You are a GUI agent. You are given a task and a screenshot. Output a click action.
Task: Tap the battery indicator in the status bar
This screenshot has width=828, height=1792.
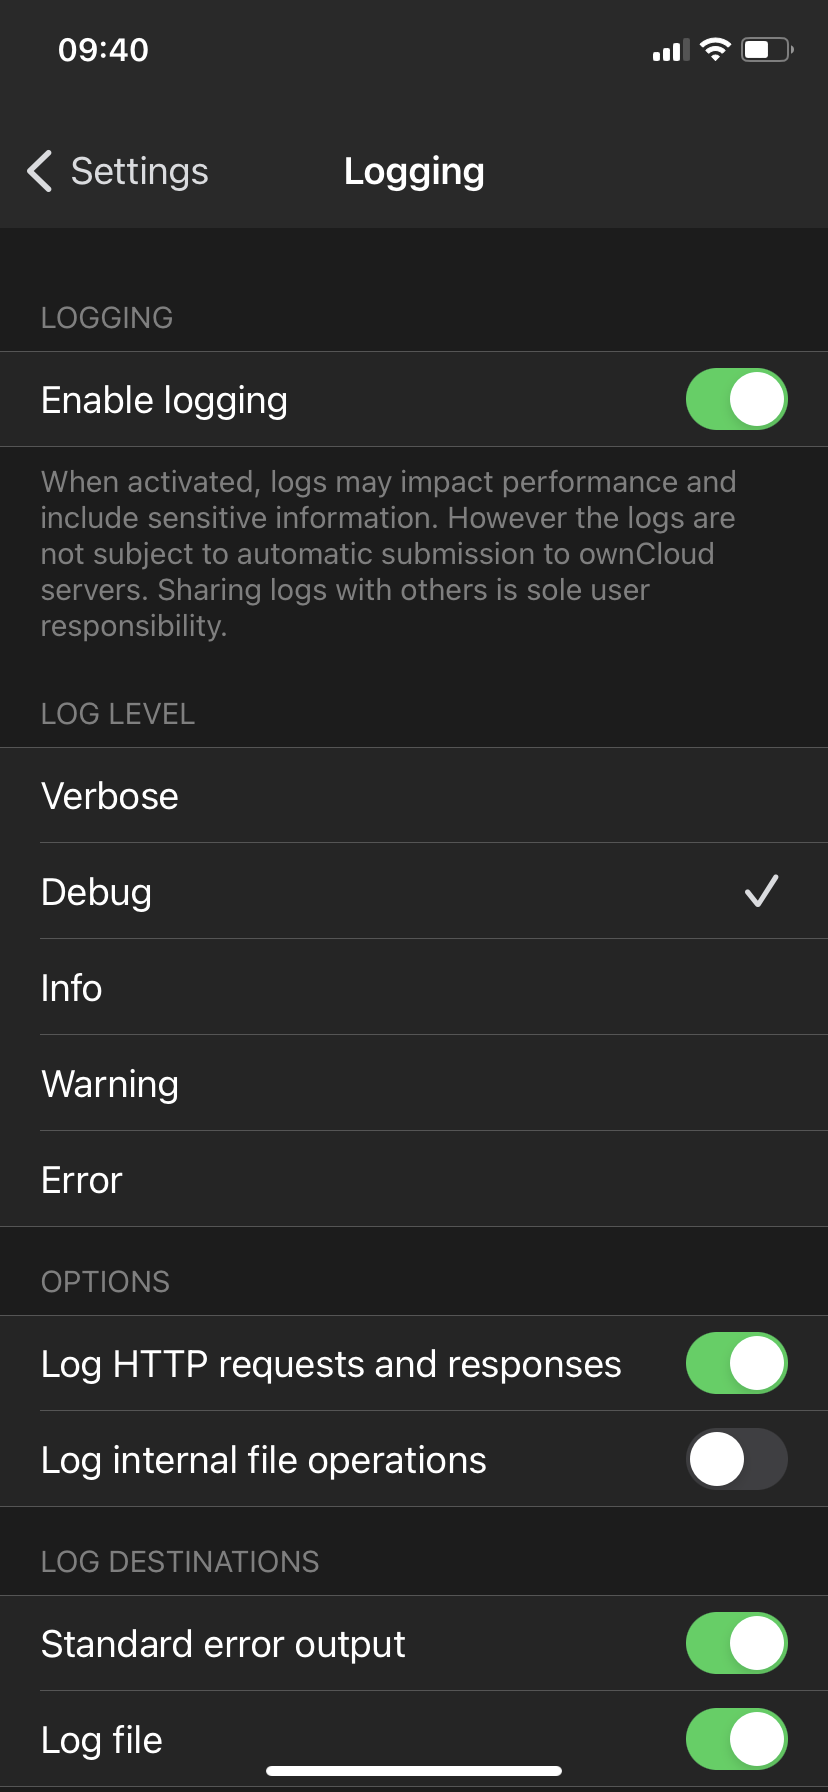coord(765,49)
